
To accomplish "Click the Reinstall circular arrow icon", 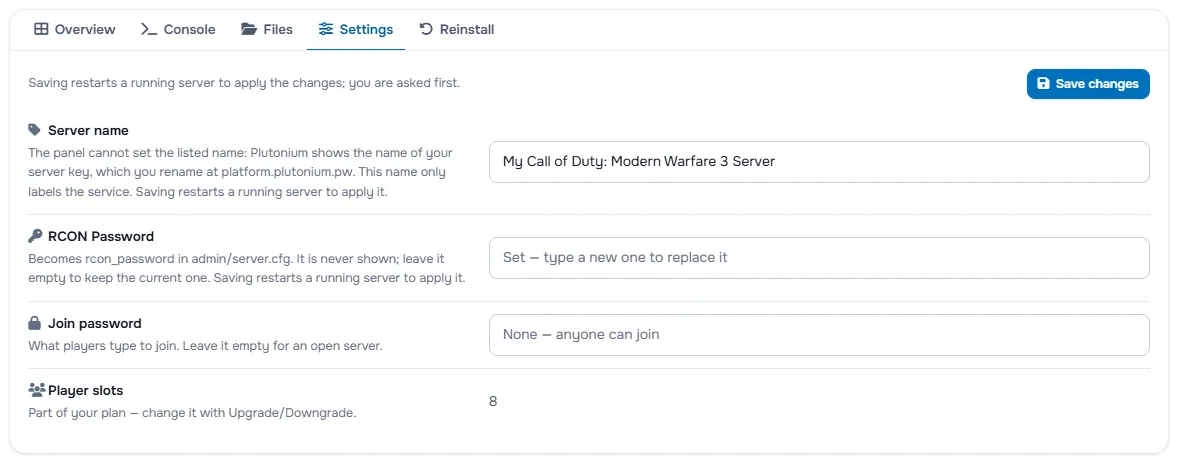I will (x=426, y=29).
